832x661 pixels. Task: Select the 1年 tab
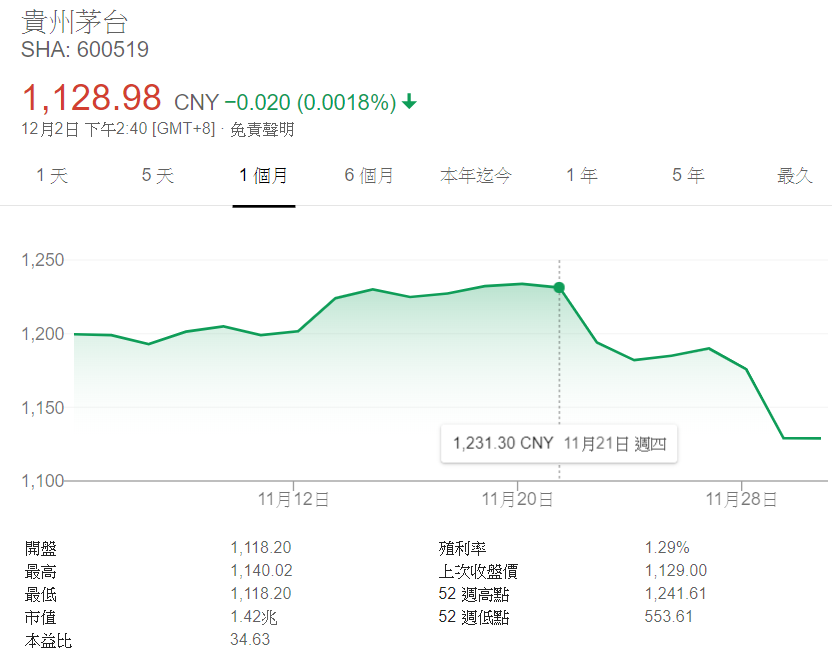tap(582, 176)
